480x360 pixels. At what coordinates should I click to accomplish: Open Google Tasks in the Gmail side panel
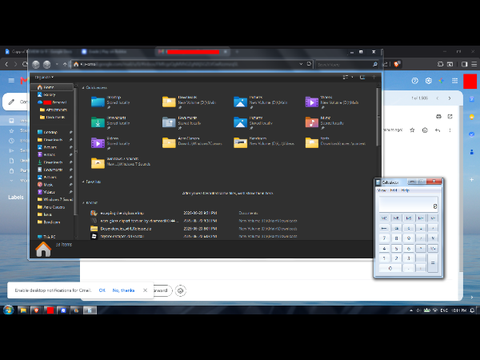pos(472,134)
